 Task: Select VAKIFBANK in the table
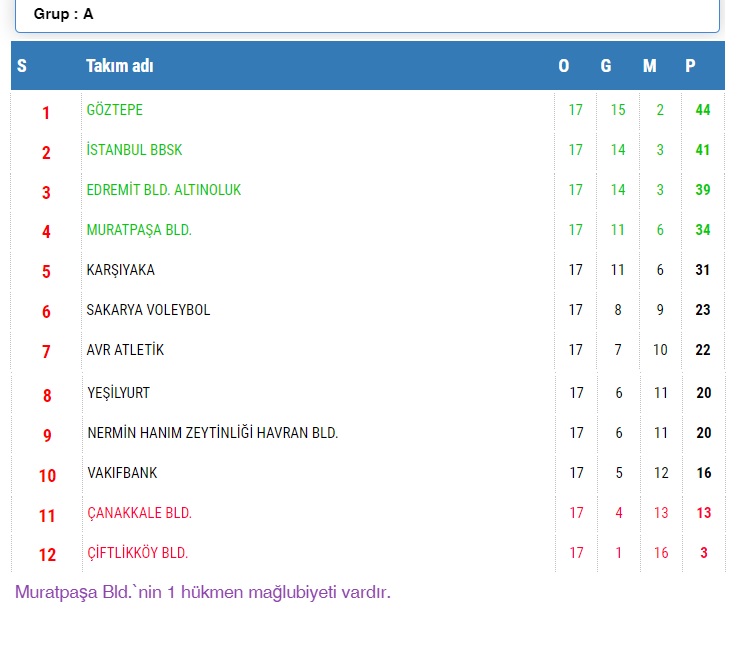[122, 473]
